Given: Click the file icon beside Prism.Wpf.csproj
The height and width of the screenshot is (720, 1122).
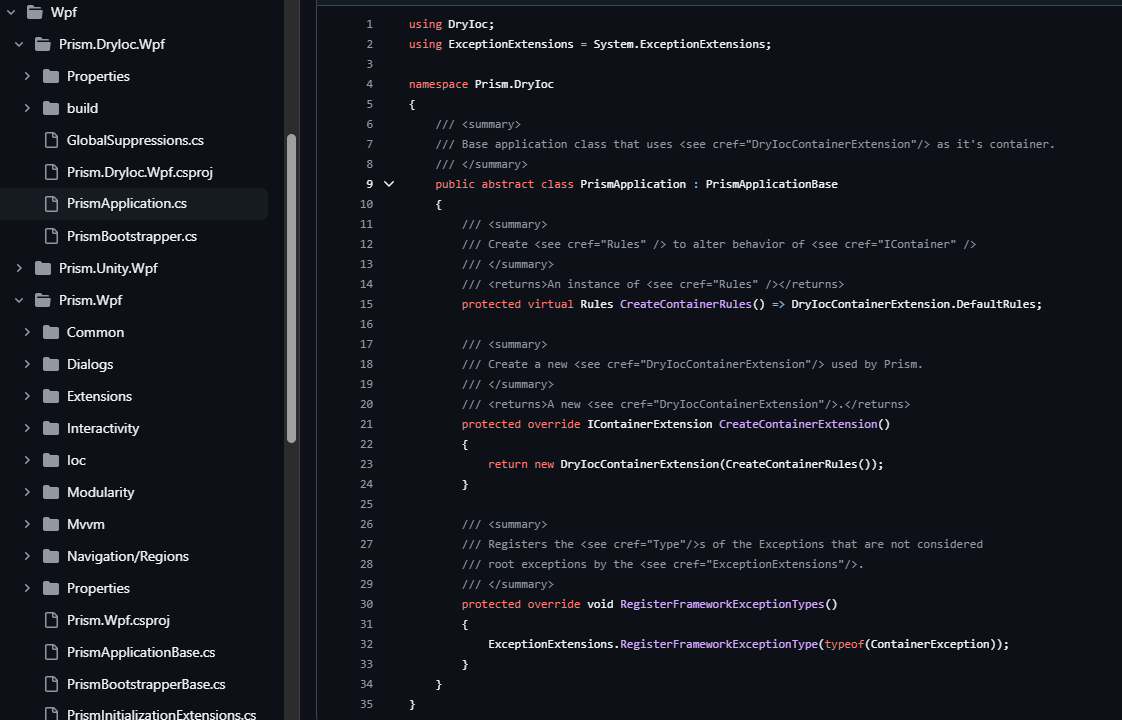Looking at the screenshot, I should tap(52, 620).
